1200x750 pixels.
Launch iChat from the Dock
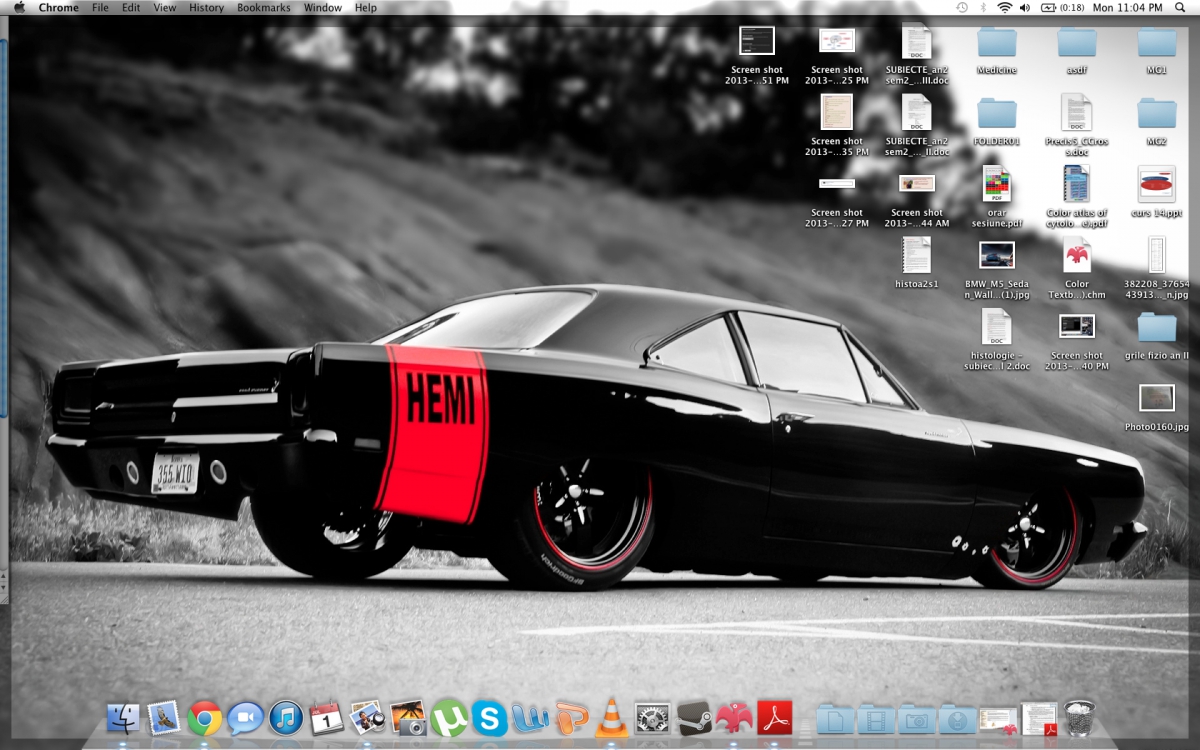click(245, 717)
